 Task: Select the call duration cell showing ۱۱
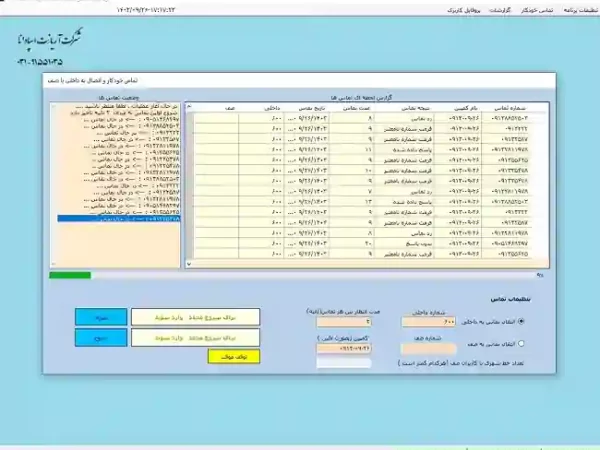(x=352, y=150)
